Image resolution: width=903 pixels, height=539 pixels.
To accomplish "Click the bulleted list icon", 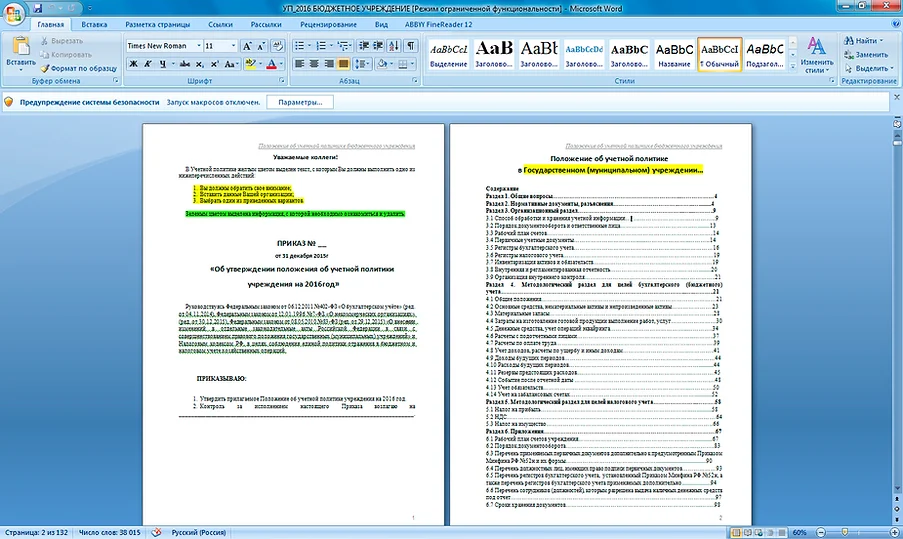I will pyautogui.click(x=299, y=46).
